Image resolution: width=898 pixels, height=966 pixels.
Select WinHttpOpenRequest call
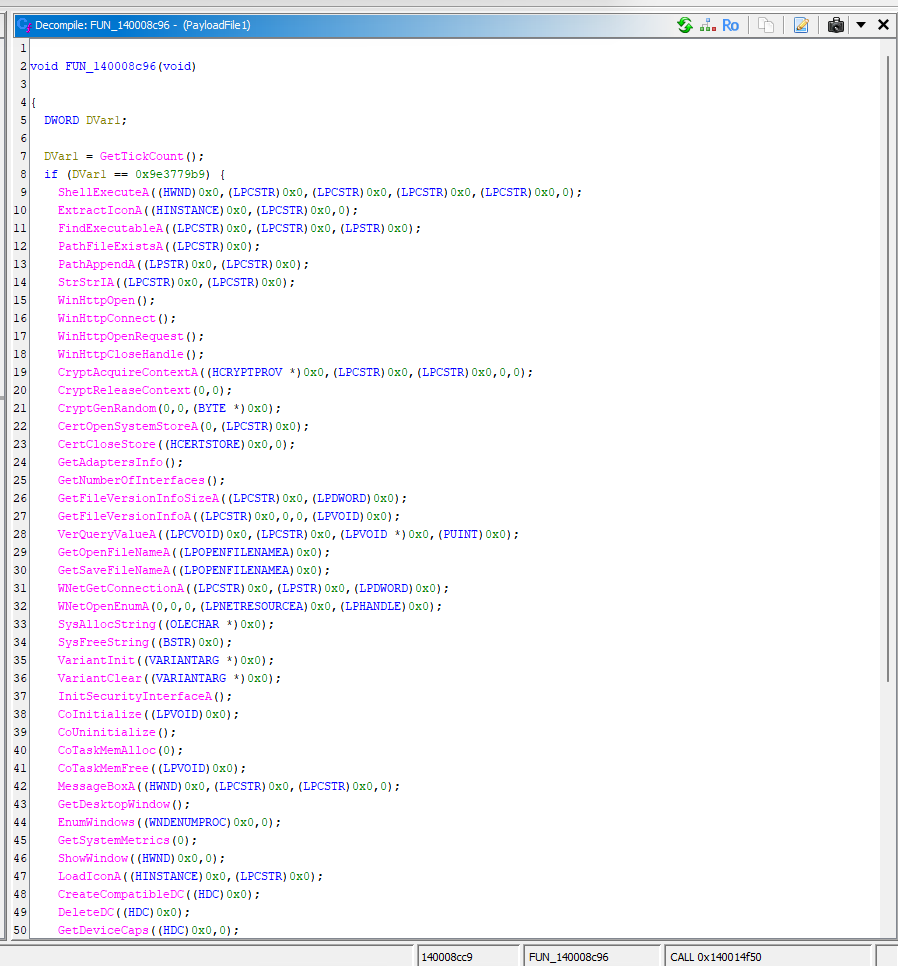click(x=121, y=336)
